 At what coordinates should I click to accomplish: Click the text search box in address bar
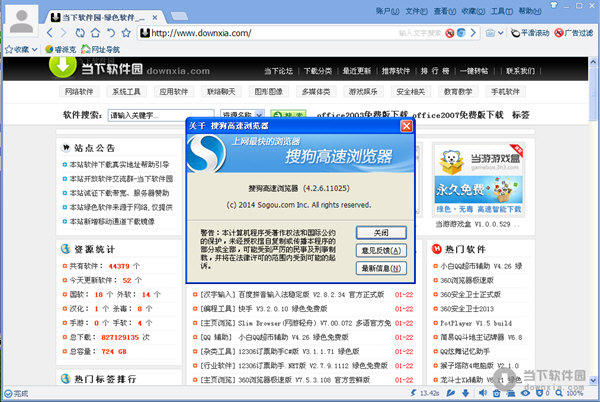coord(420,33)
